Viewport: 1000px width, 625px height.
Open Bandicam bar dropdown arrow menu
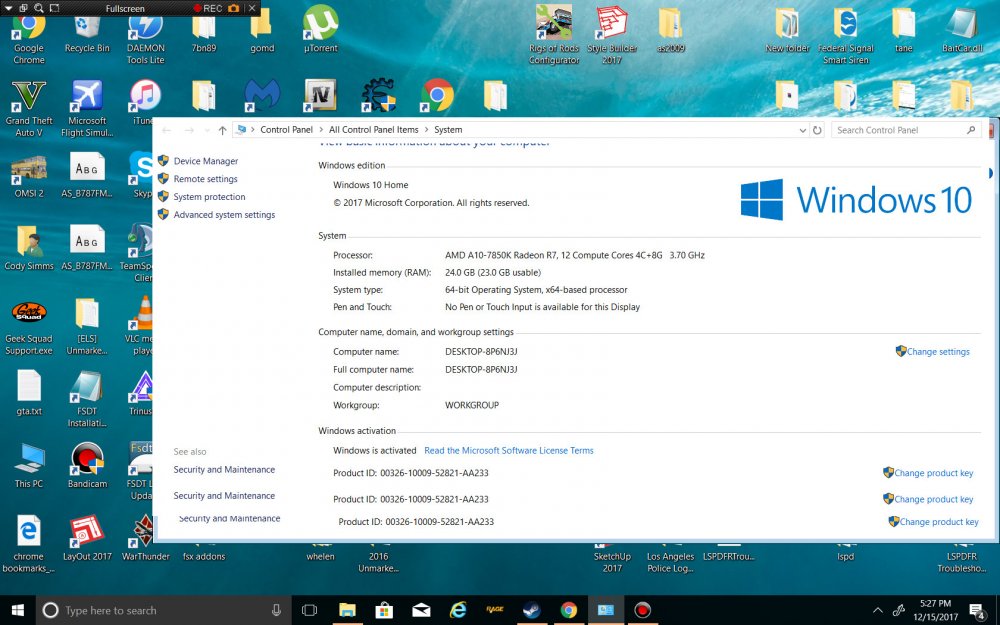(8, 8)
